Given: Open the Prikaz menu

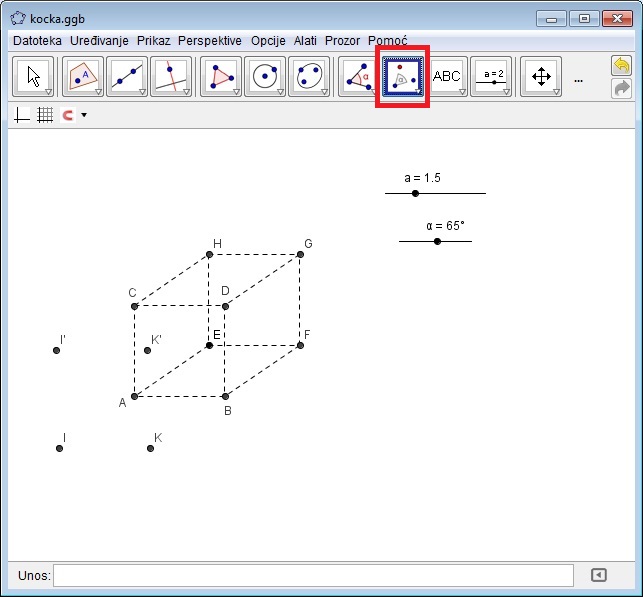Looking at the screenshot, I should (153, 41).
